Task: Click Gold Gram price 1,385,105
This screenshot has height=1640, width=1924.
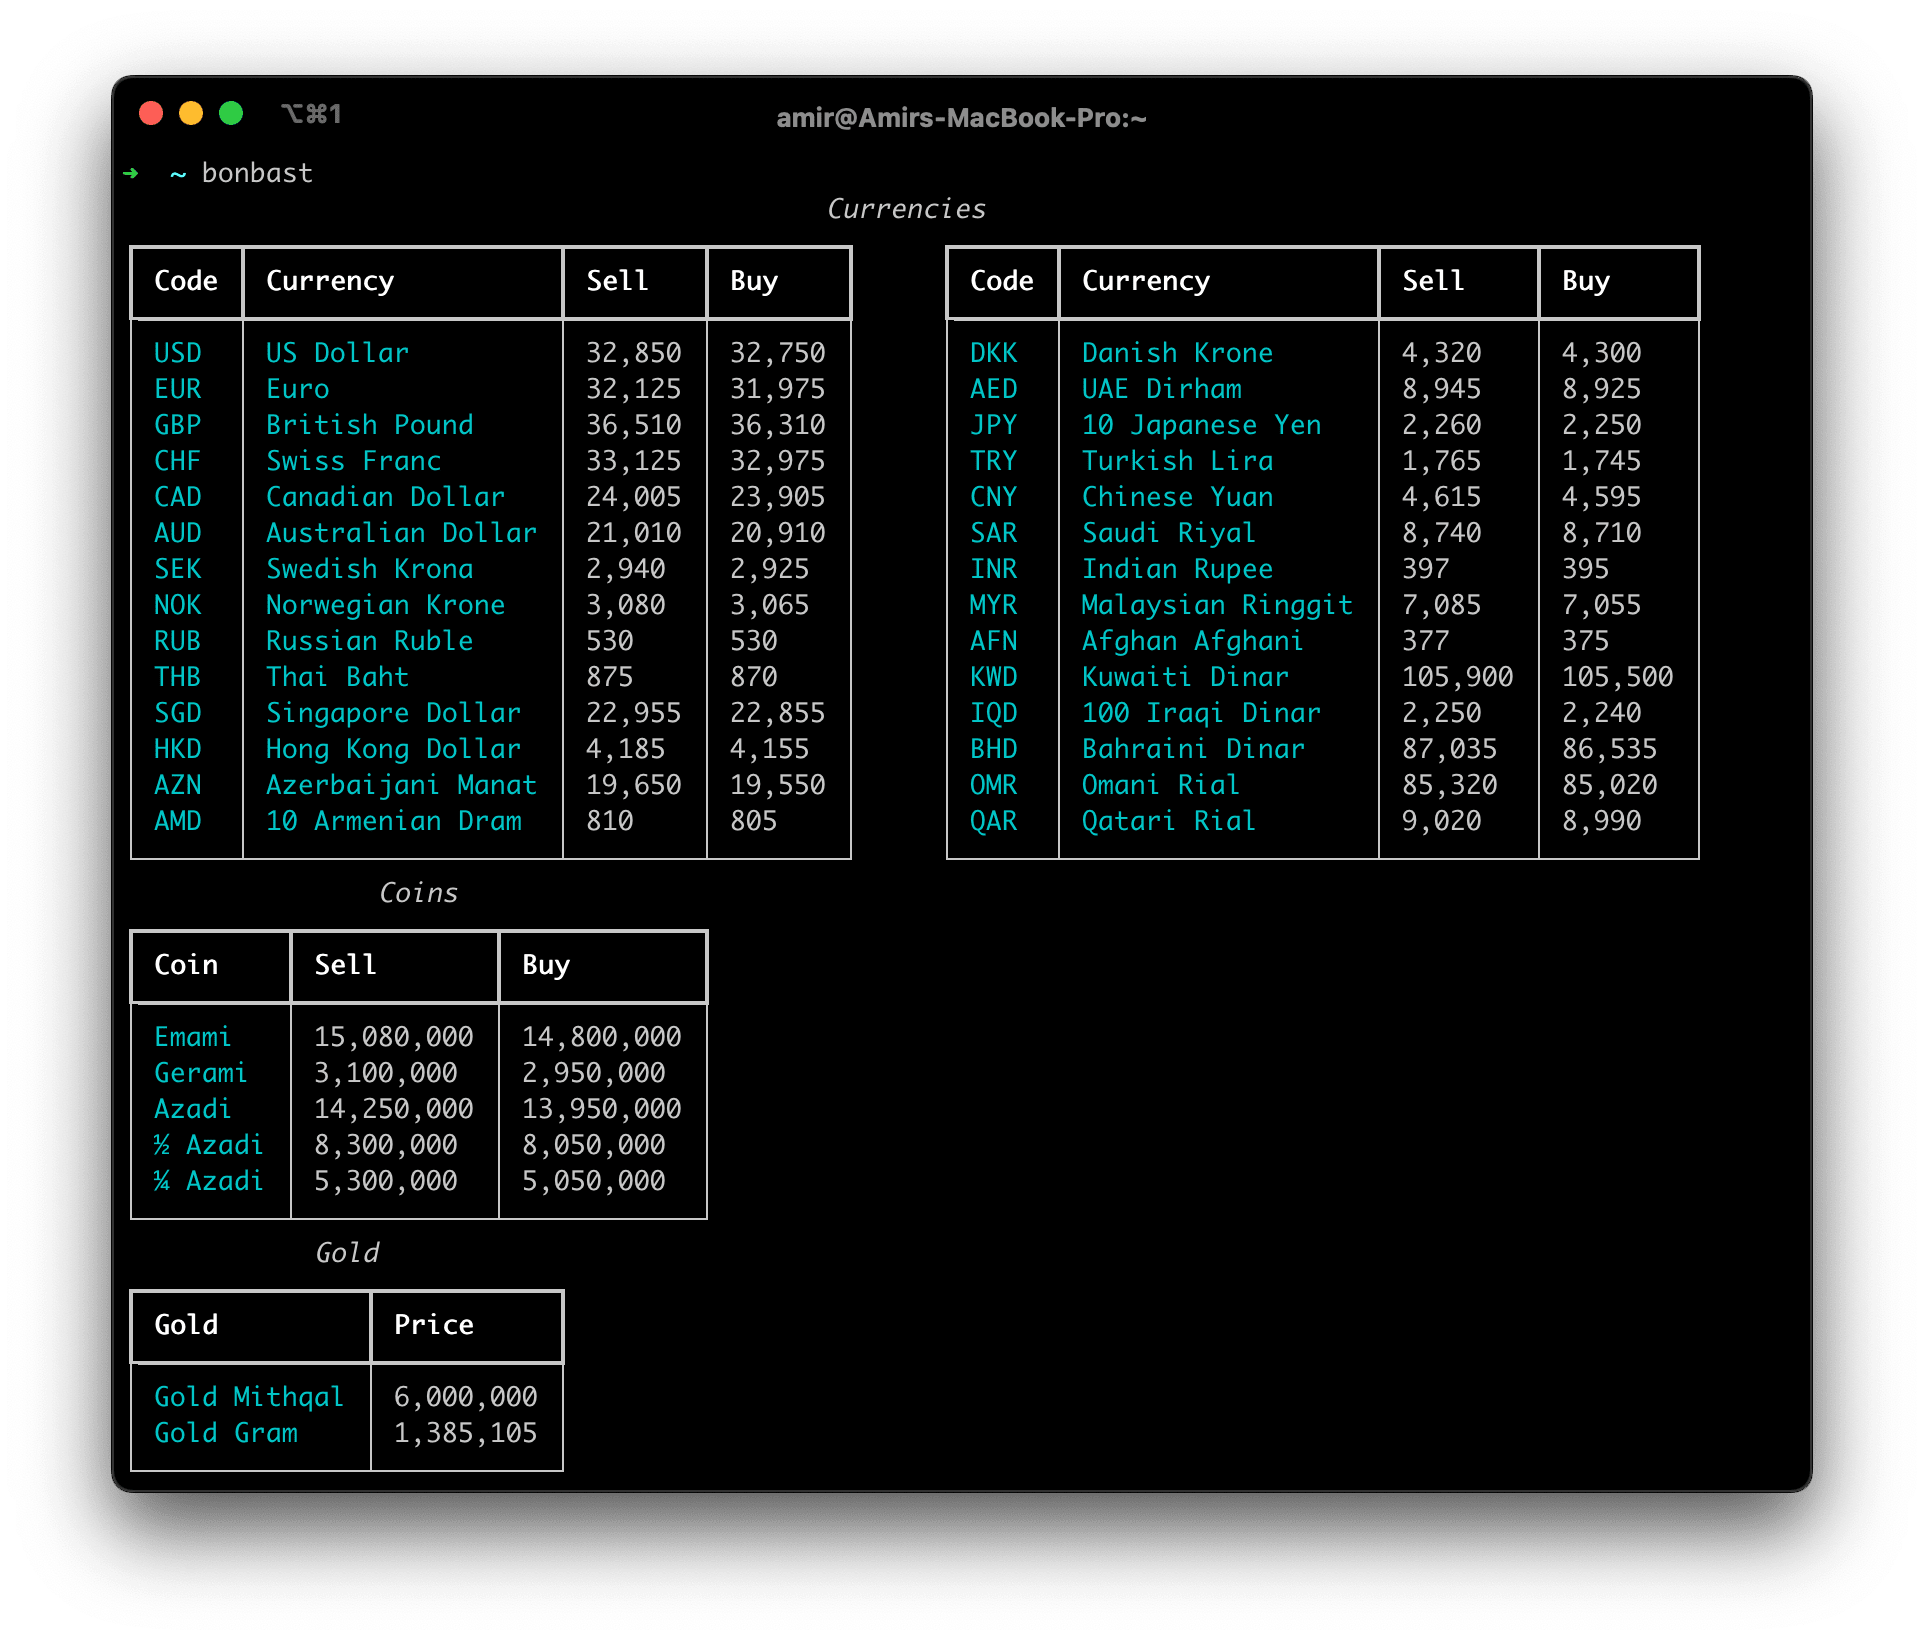Action: pos(466,1433)
